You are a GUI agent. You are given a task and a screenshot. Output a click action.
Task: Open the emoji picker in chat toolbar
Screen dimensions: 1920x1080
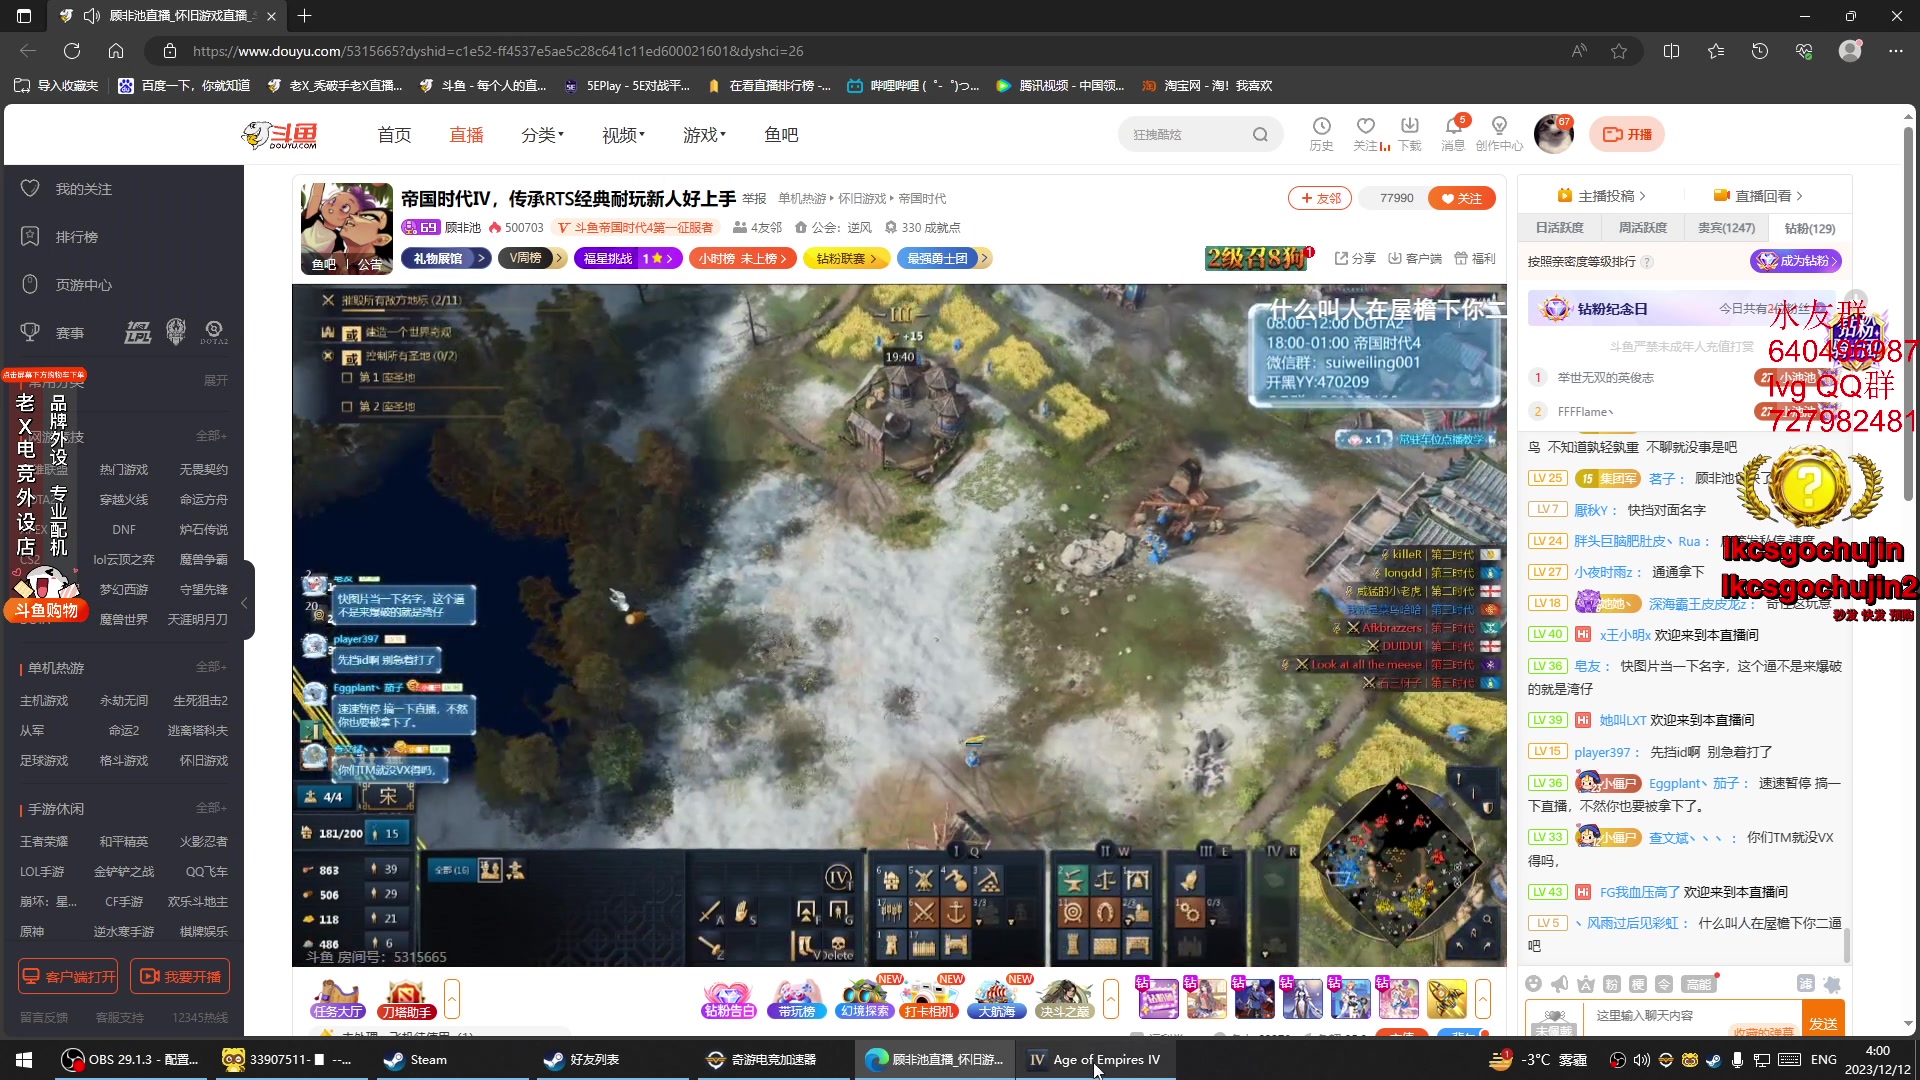(x=1533, y=984)
